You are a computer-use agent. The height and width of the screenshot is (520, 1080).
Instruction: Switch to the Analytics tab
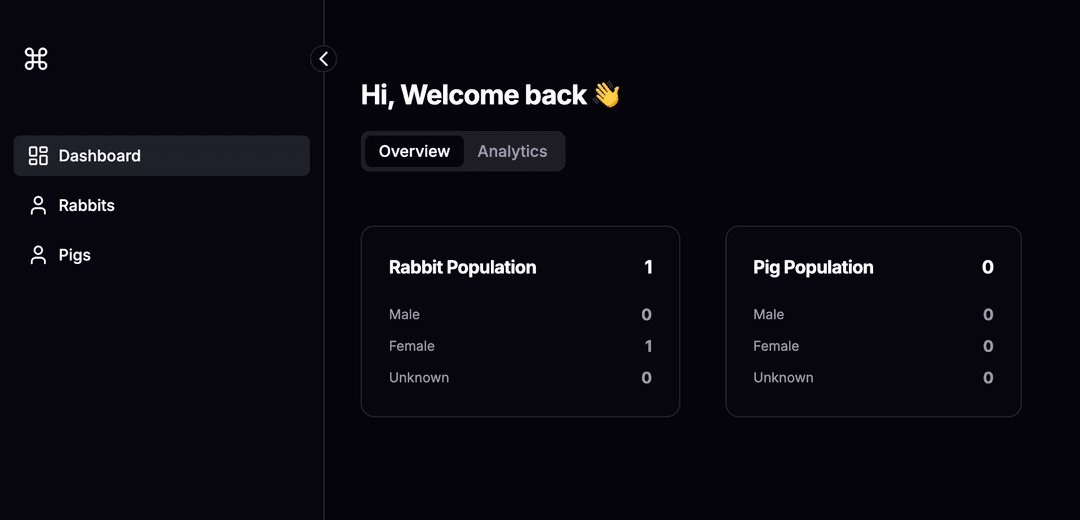pyautogui.click(x=512, y=152)
